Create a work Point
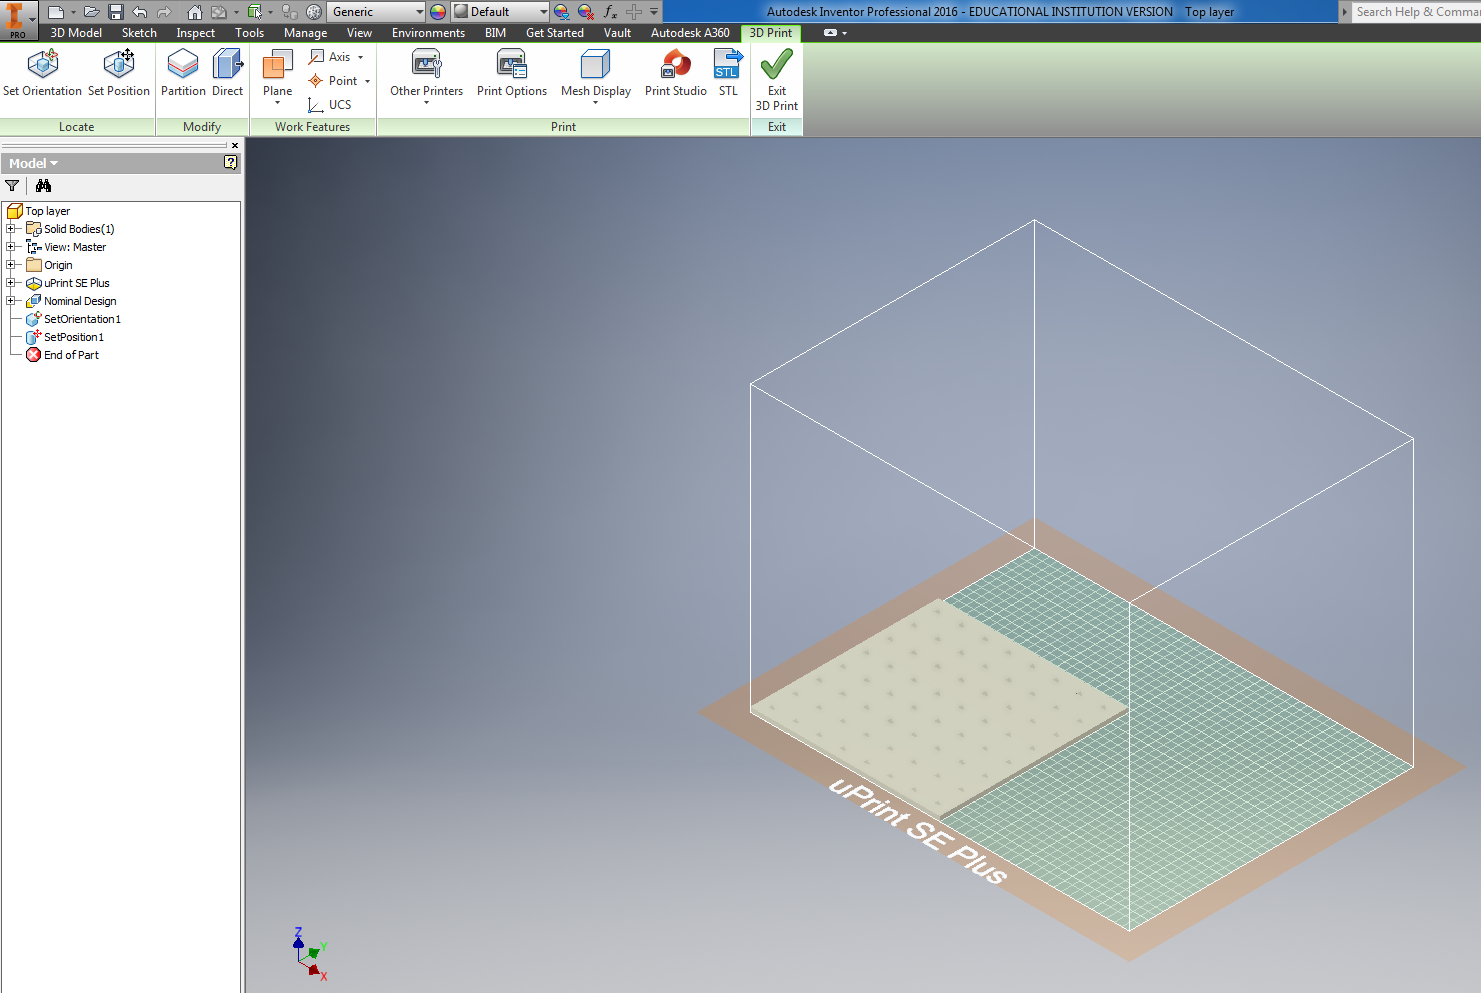1481x993 pixels. point(333,81)
